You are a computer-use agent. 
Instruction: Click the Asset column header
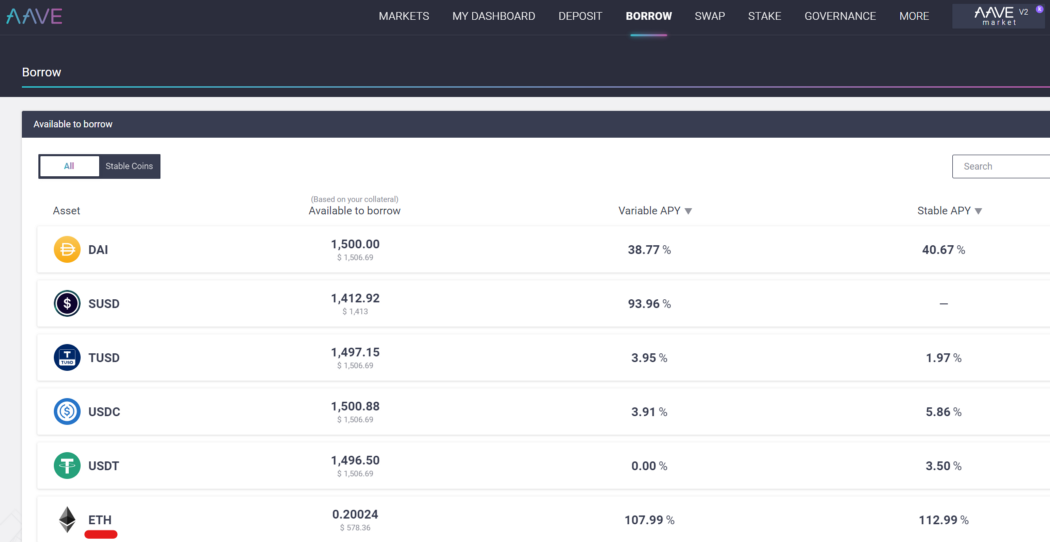pos(66,211)
